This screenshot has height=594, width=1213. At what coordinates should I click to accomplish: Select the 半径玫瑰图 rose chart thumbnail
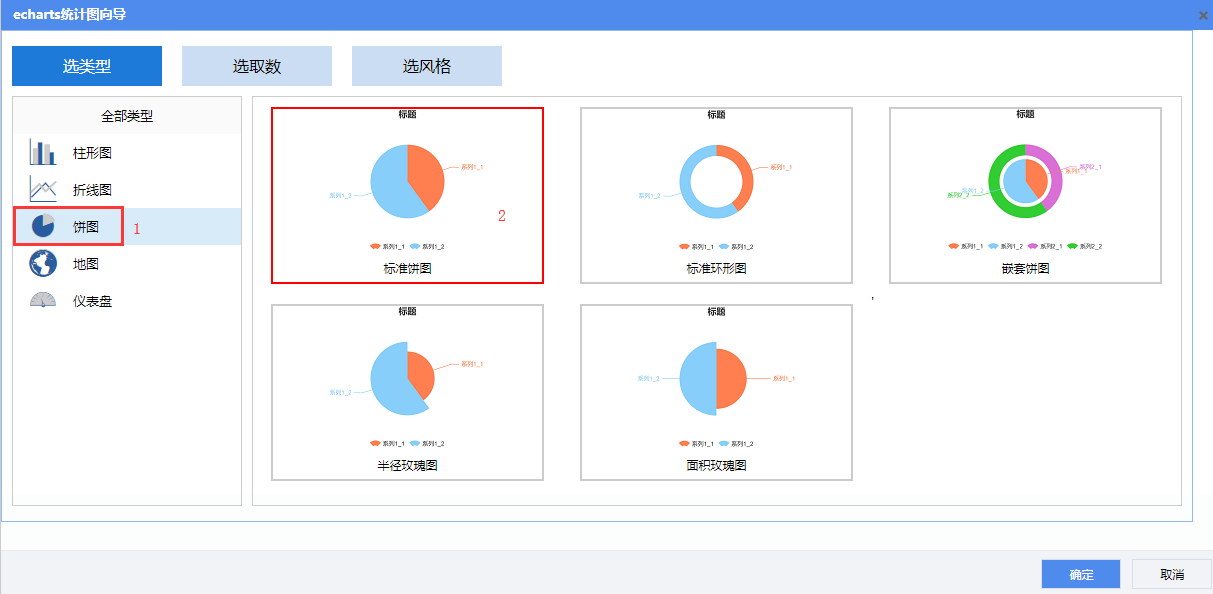(407, 392)
